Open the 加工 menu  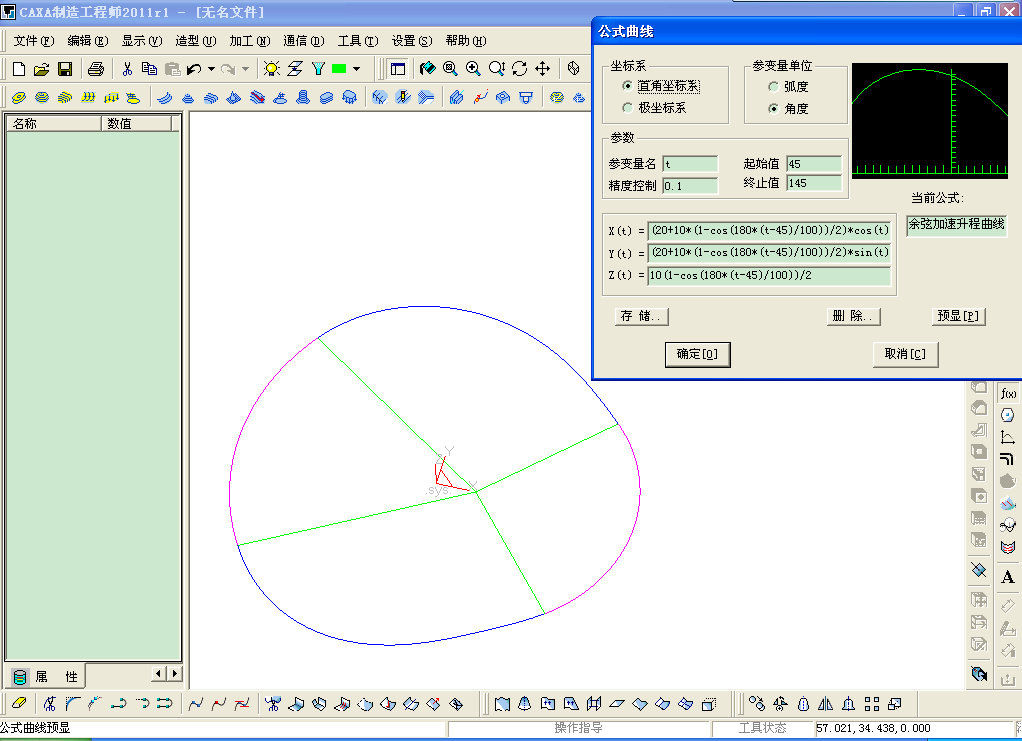point(250,40)
